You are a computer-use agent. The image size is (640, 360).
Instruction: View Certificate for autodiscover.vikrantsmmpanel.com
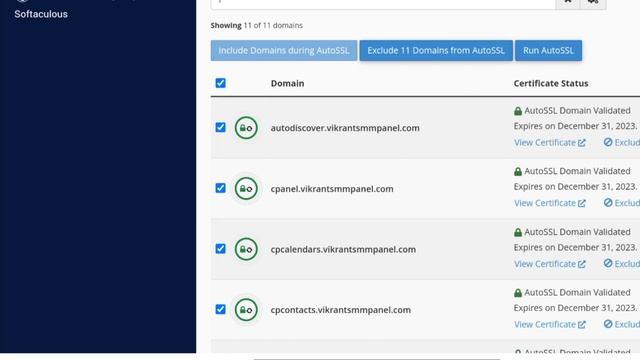(550, 142)
